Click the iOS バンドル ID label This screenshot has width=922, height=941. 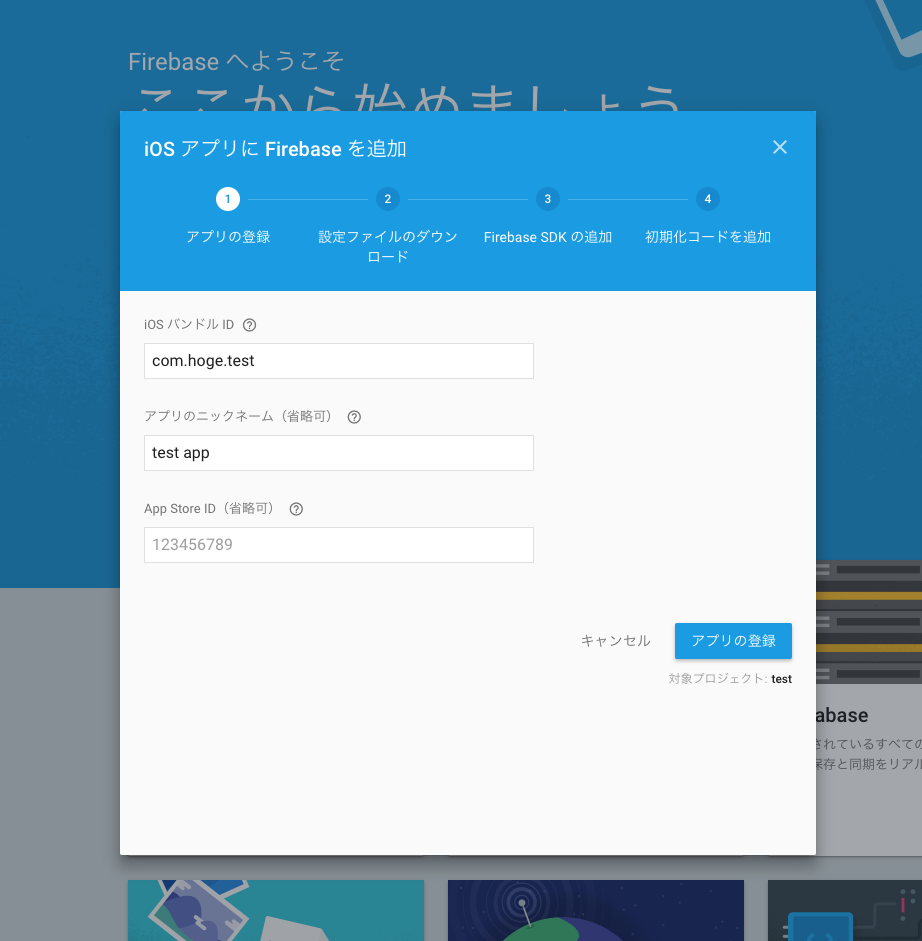coord(189,324)
